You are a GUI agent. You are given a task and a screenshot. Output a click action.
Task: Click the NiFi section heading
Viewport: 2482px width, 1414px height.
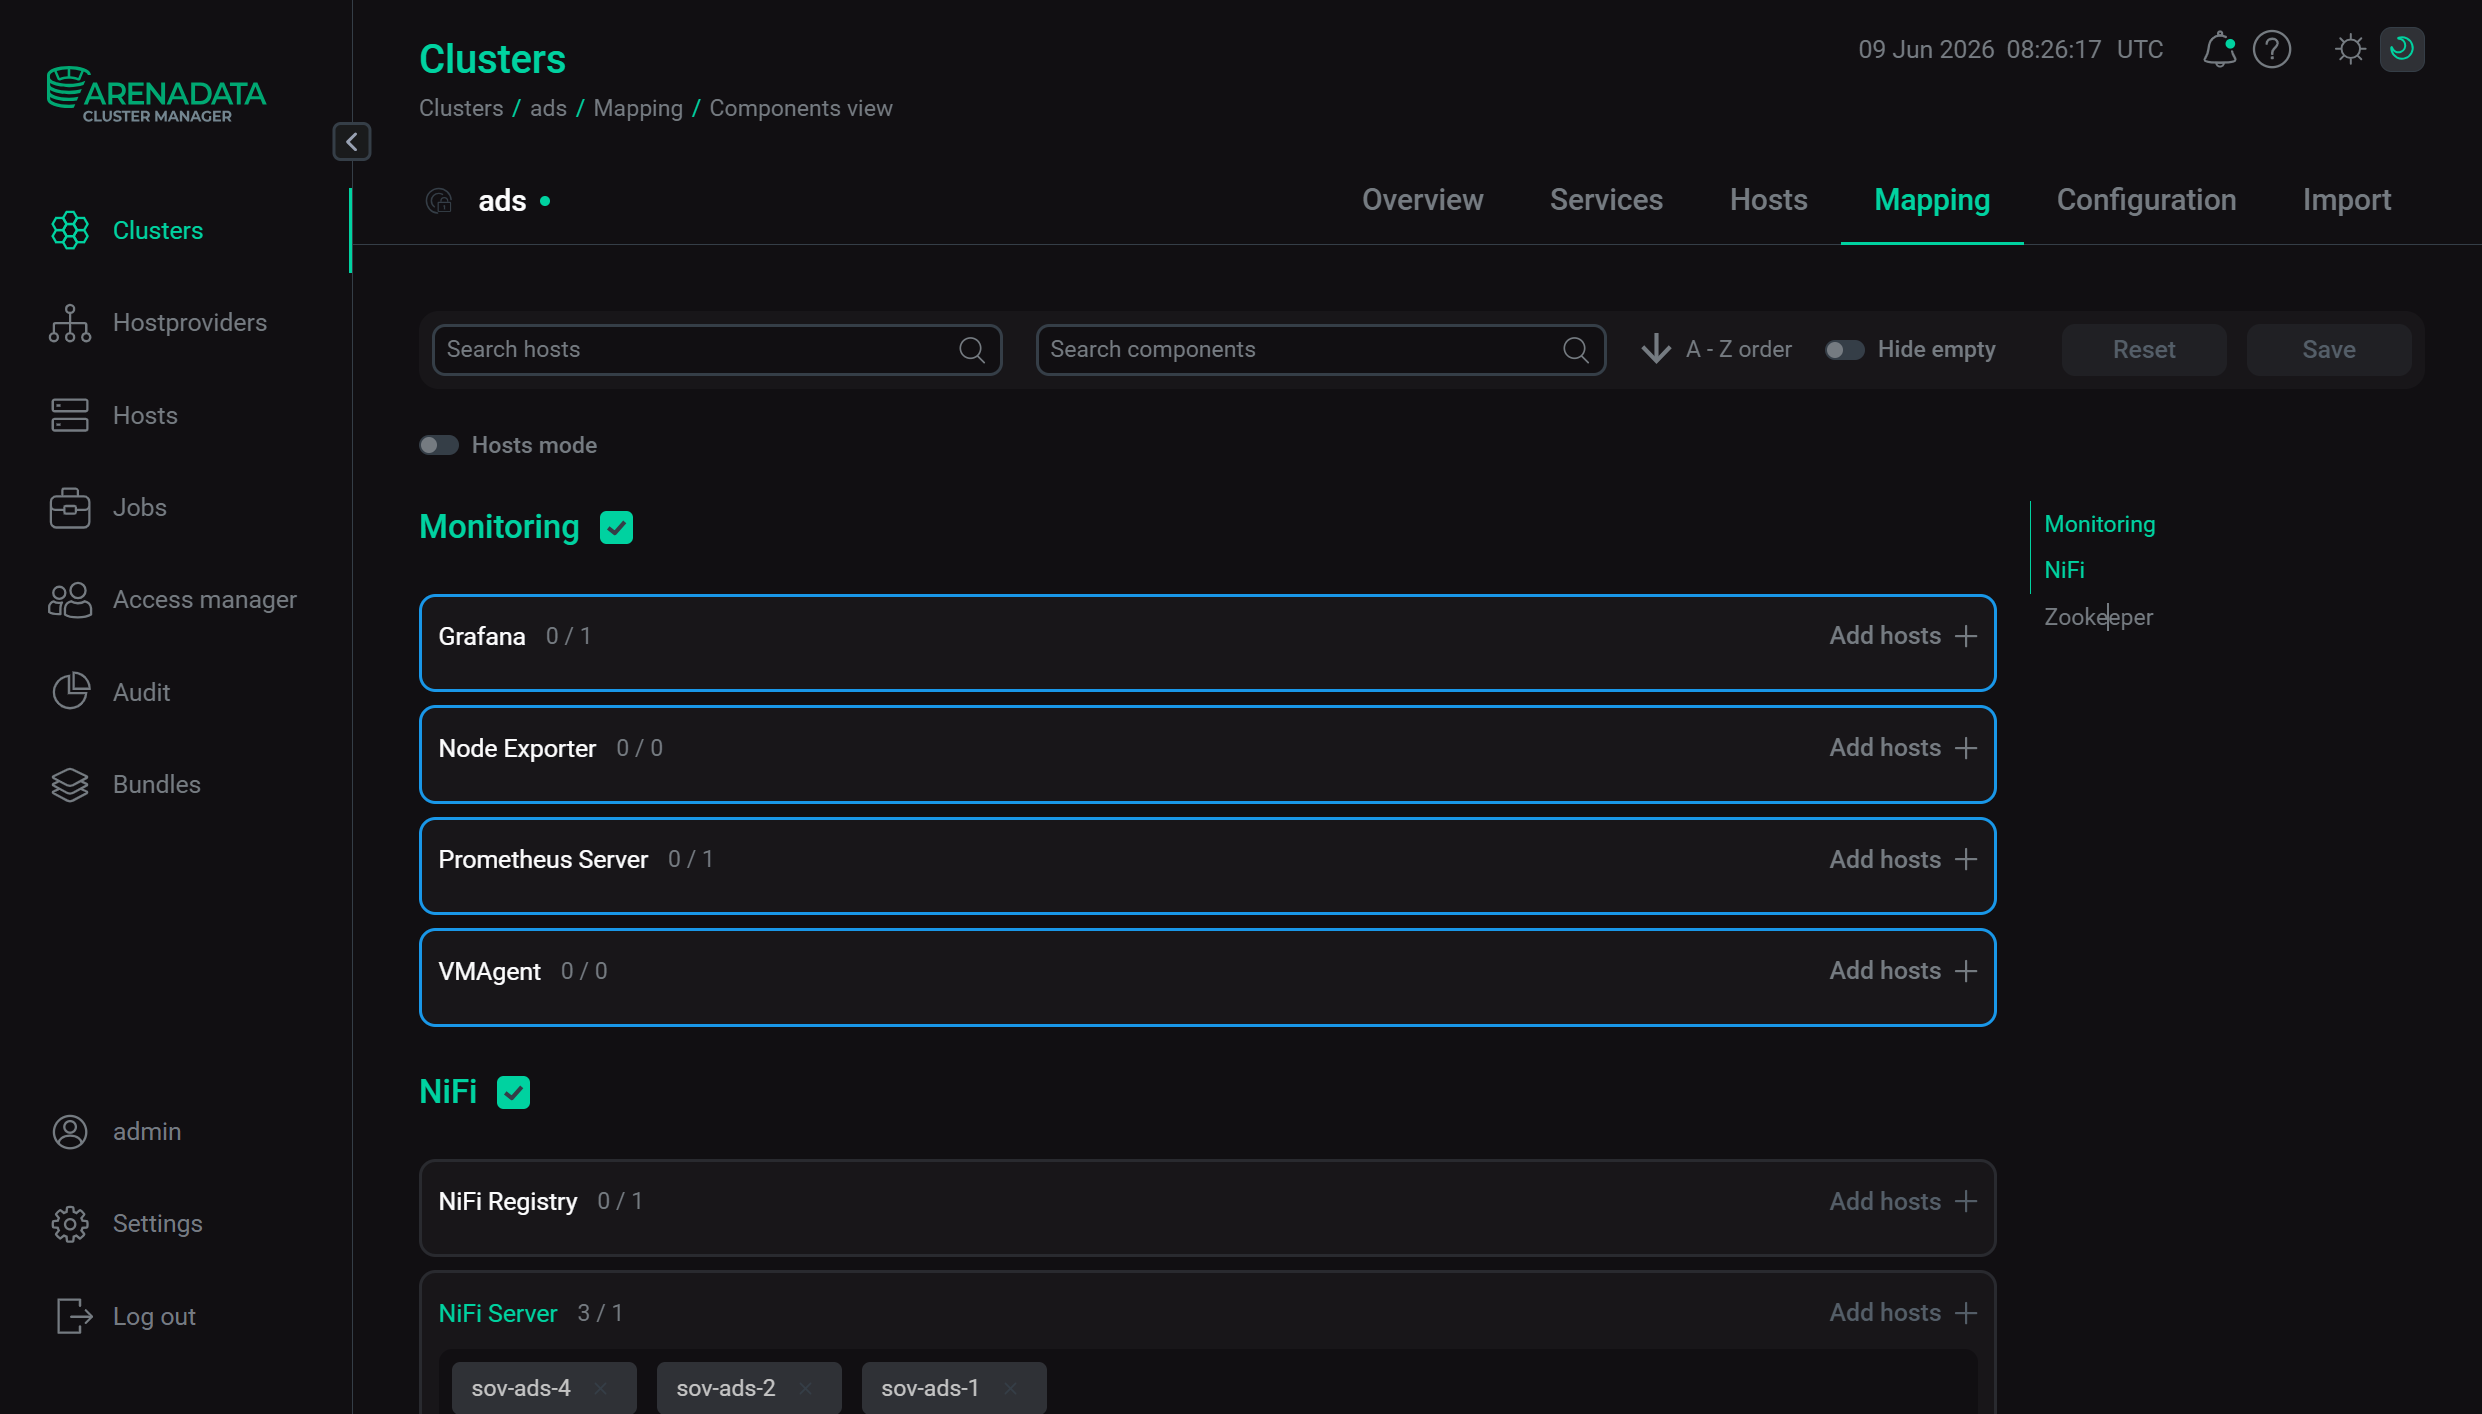(x=448, y=1092)
